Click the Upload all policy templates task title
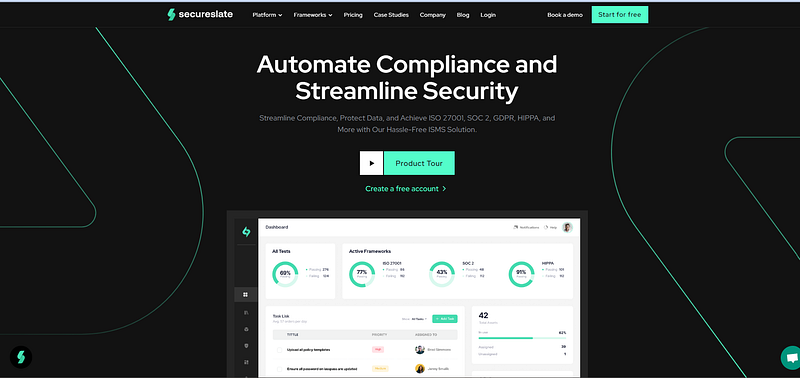800x378 pixels. (309, 350)
